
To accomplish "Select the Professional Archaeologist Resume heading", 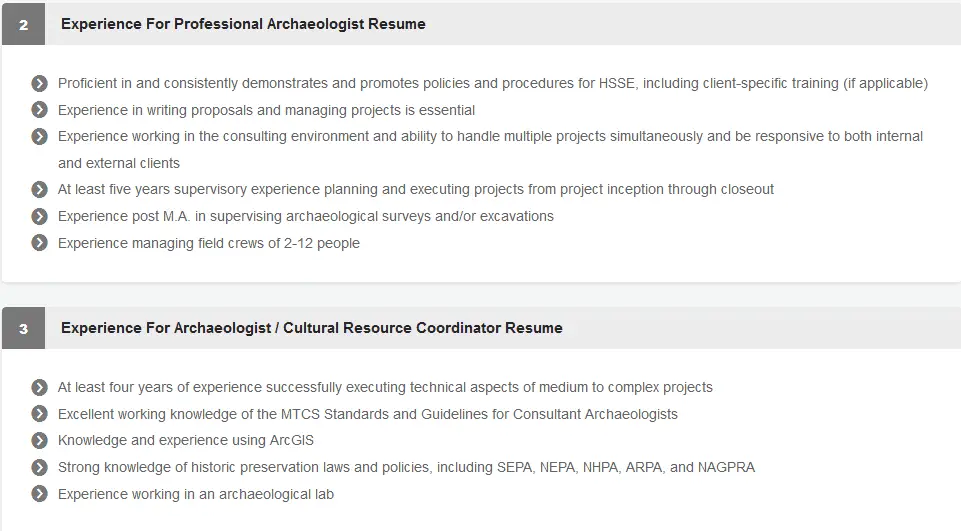I will pyautogui.click(x=243, y=24).
